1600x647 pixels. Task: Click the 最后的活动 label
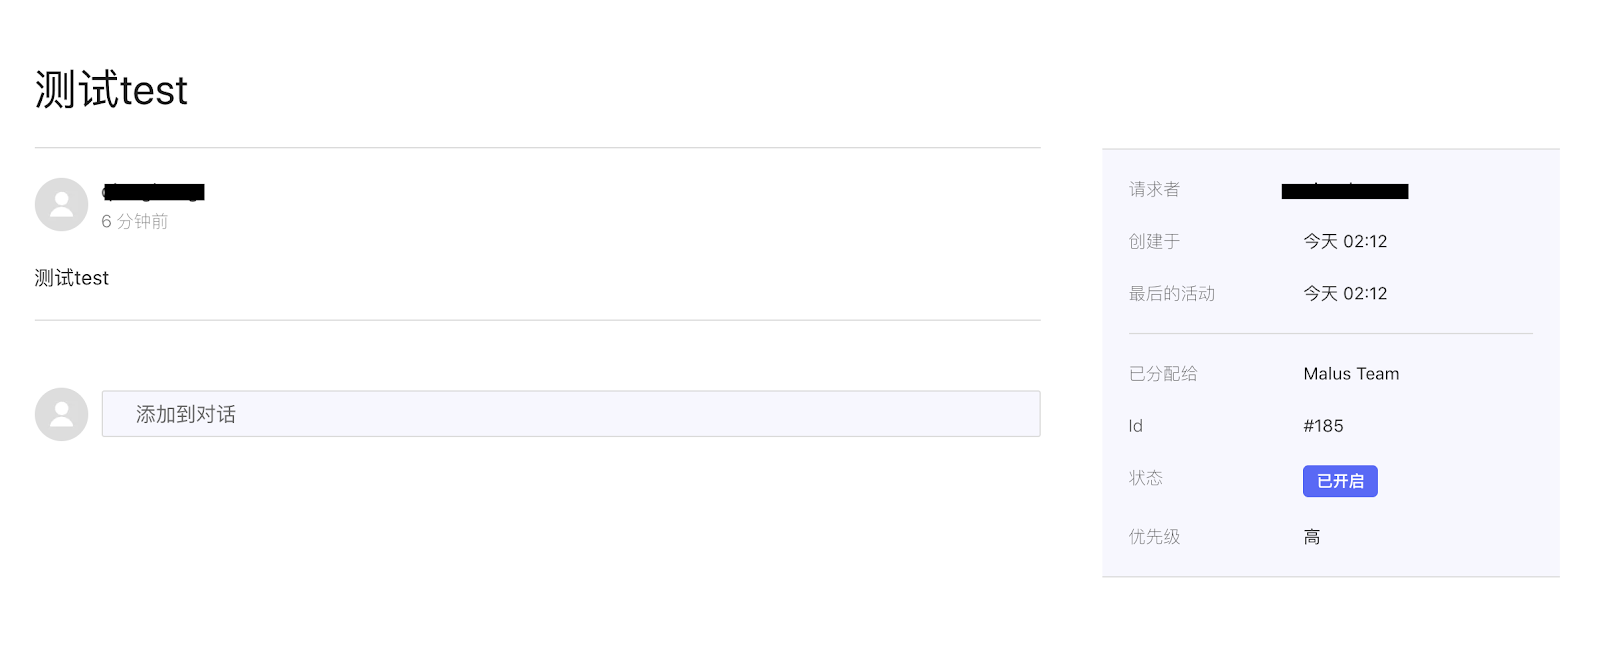[x=1171, y=294]
